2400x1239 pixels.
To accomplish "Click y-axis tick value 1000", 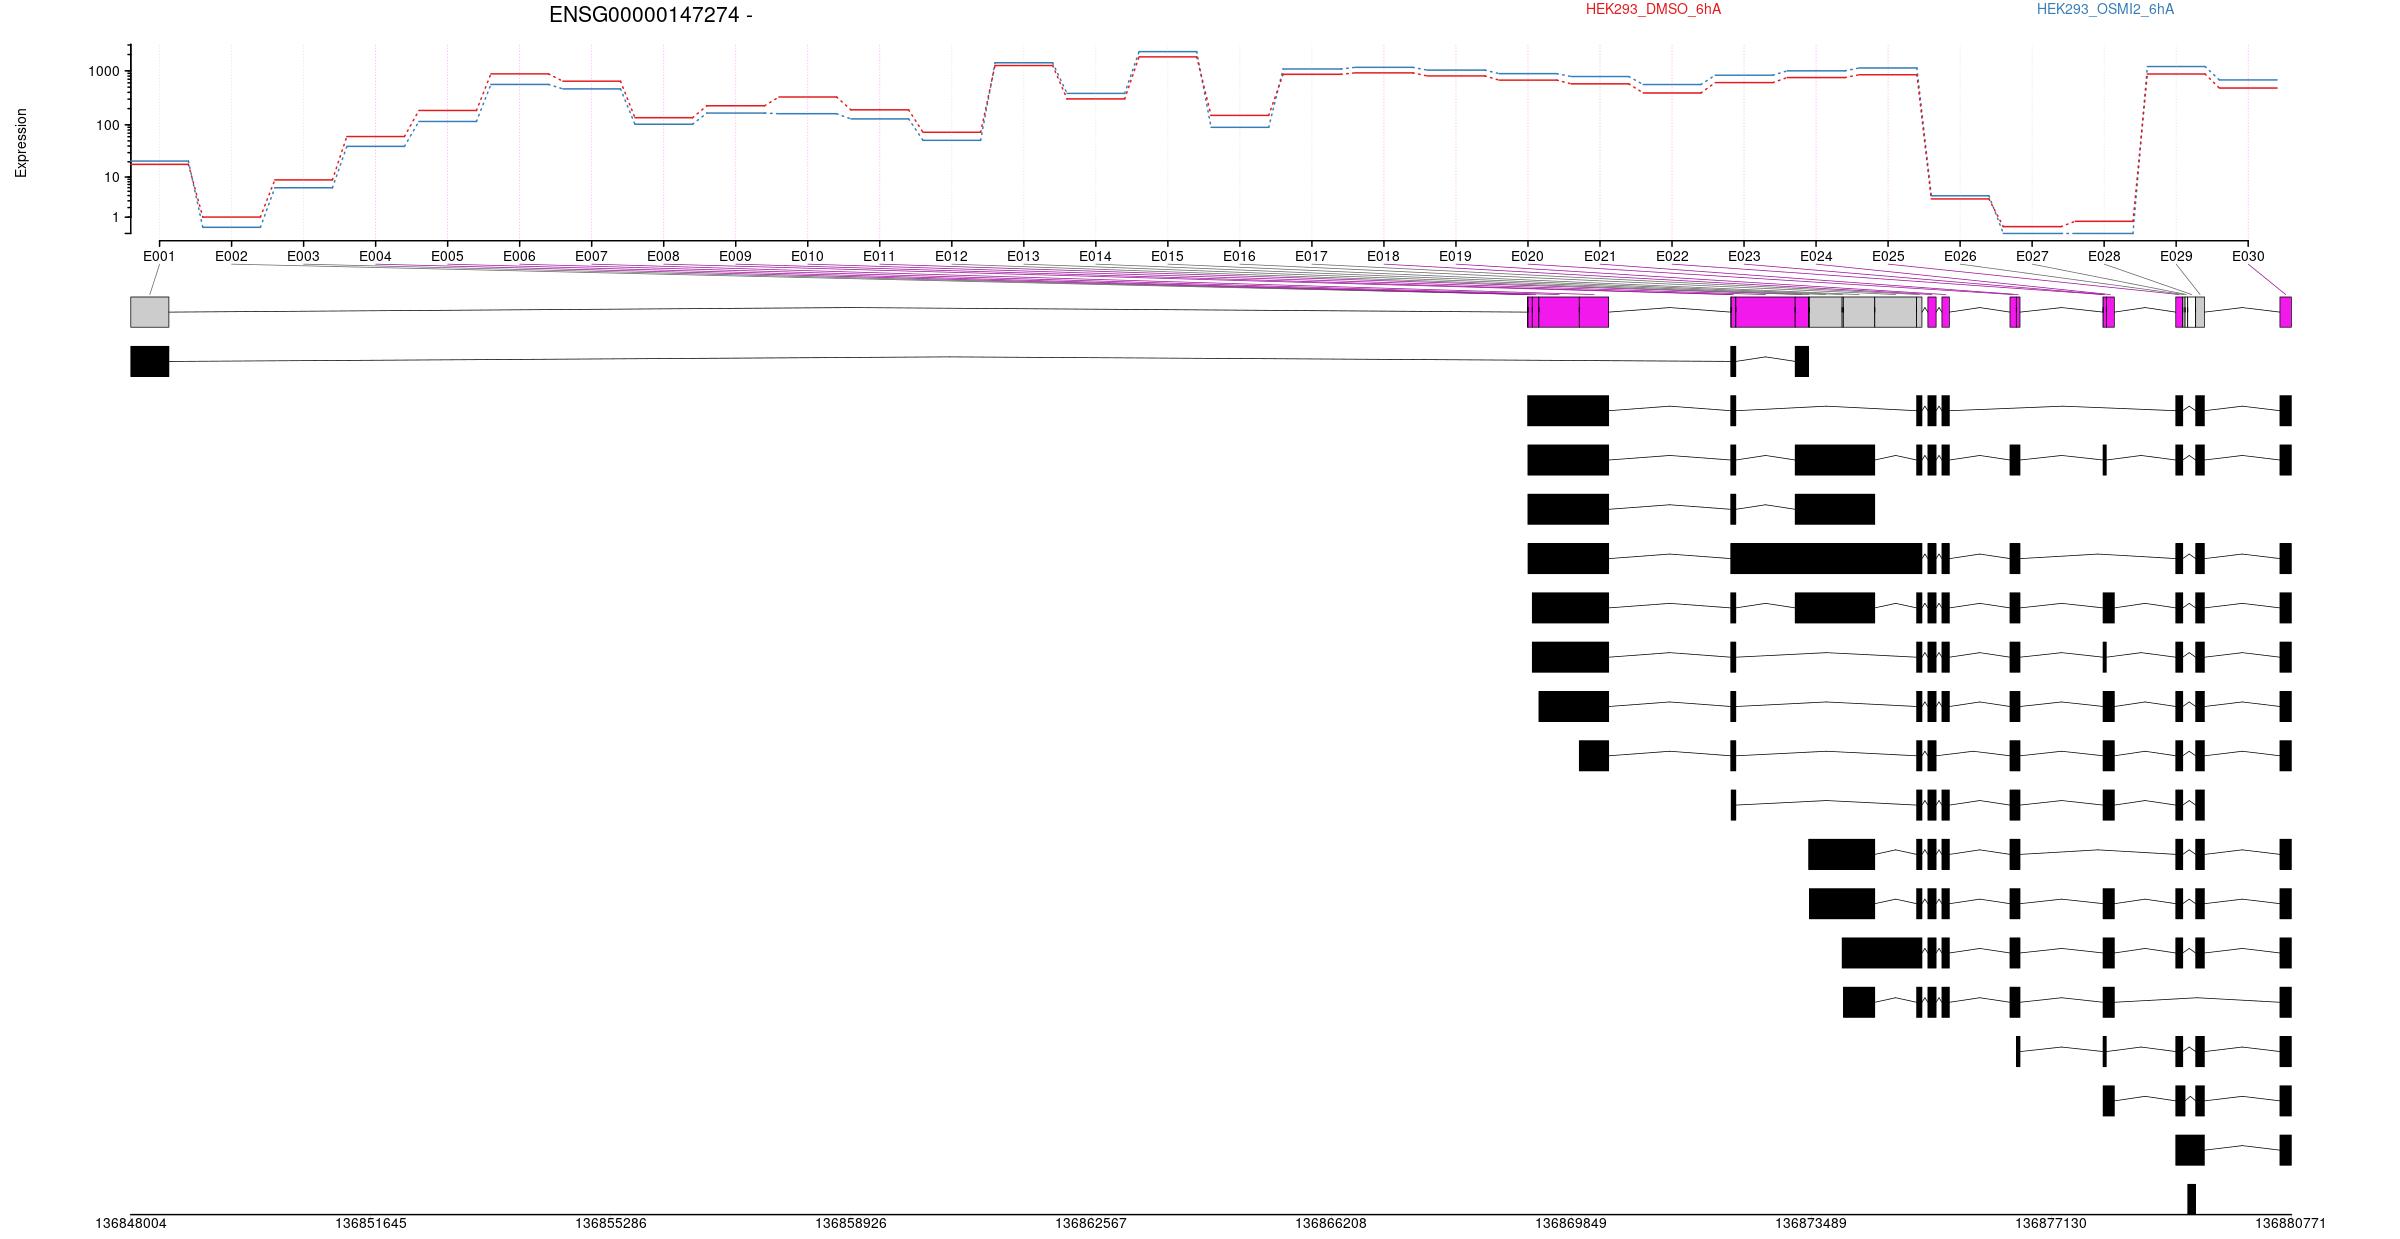I will click(x=104, y=71).
